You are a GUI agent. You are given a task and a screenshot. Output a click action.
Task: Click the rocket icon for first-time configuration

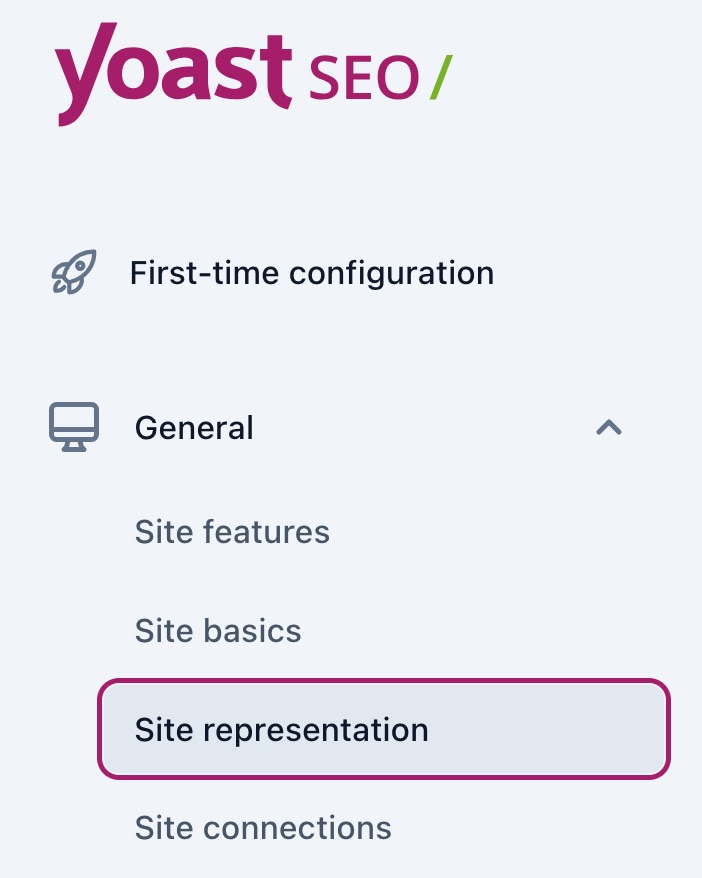73,272
